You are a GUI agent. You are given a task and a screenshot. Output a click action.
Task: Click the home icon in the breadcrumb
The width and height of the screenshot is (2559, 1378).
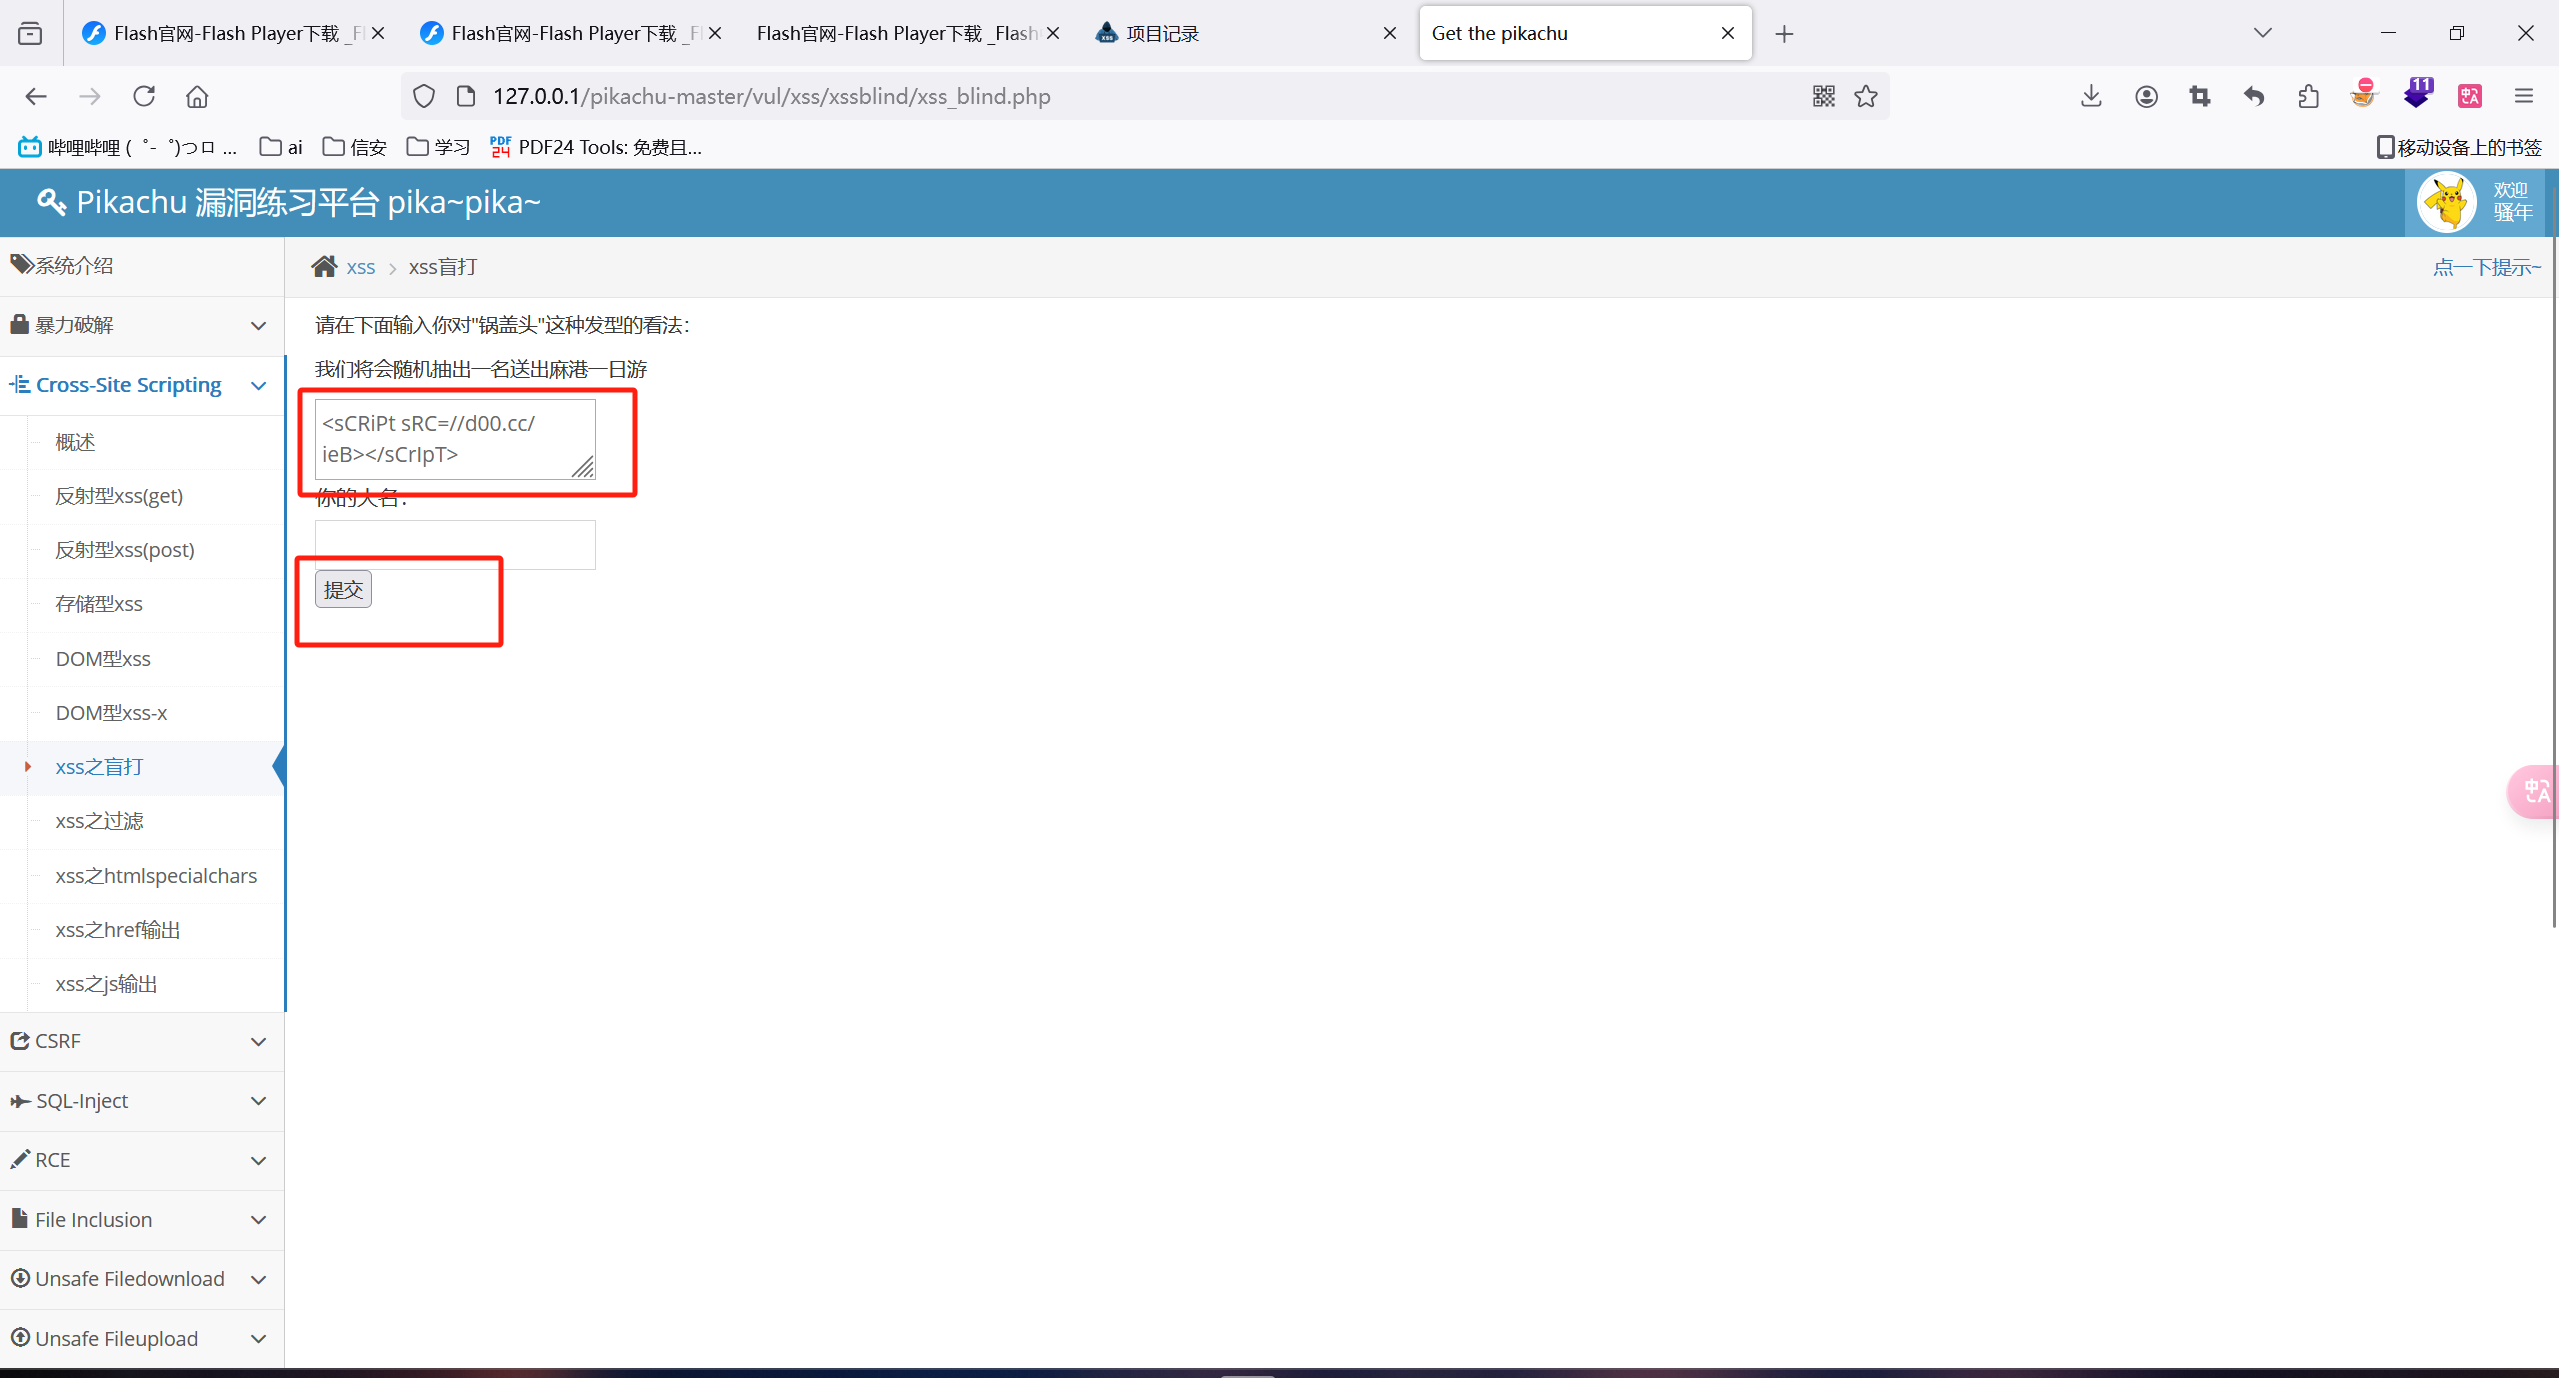coord(324,267)
